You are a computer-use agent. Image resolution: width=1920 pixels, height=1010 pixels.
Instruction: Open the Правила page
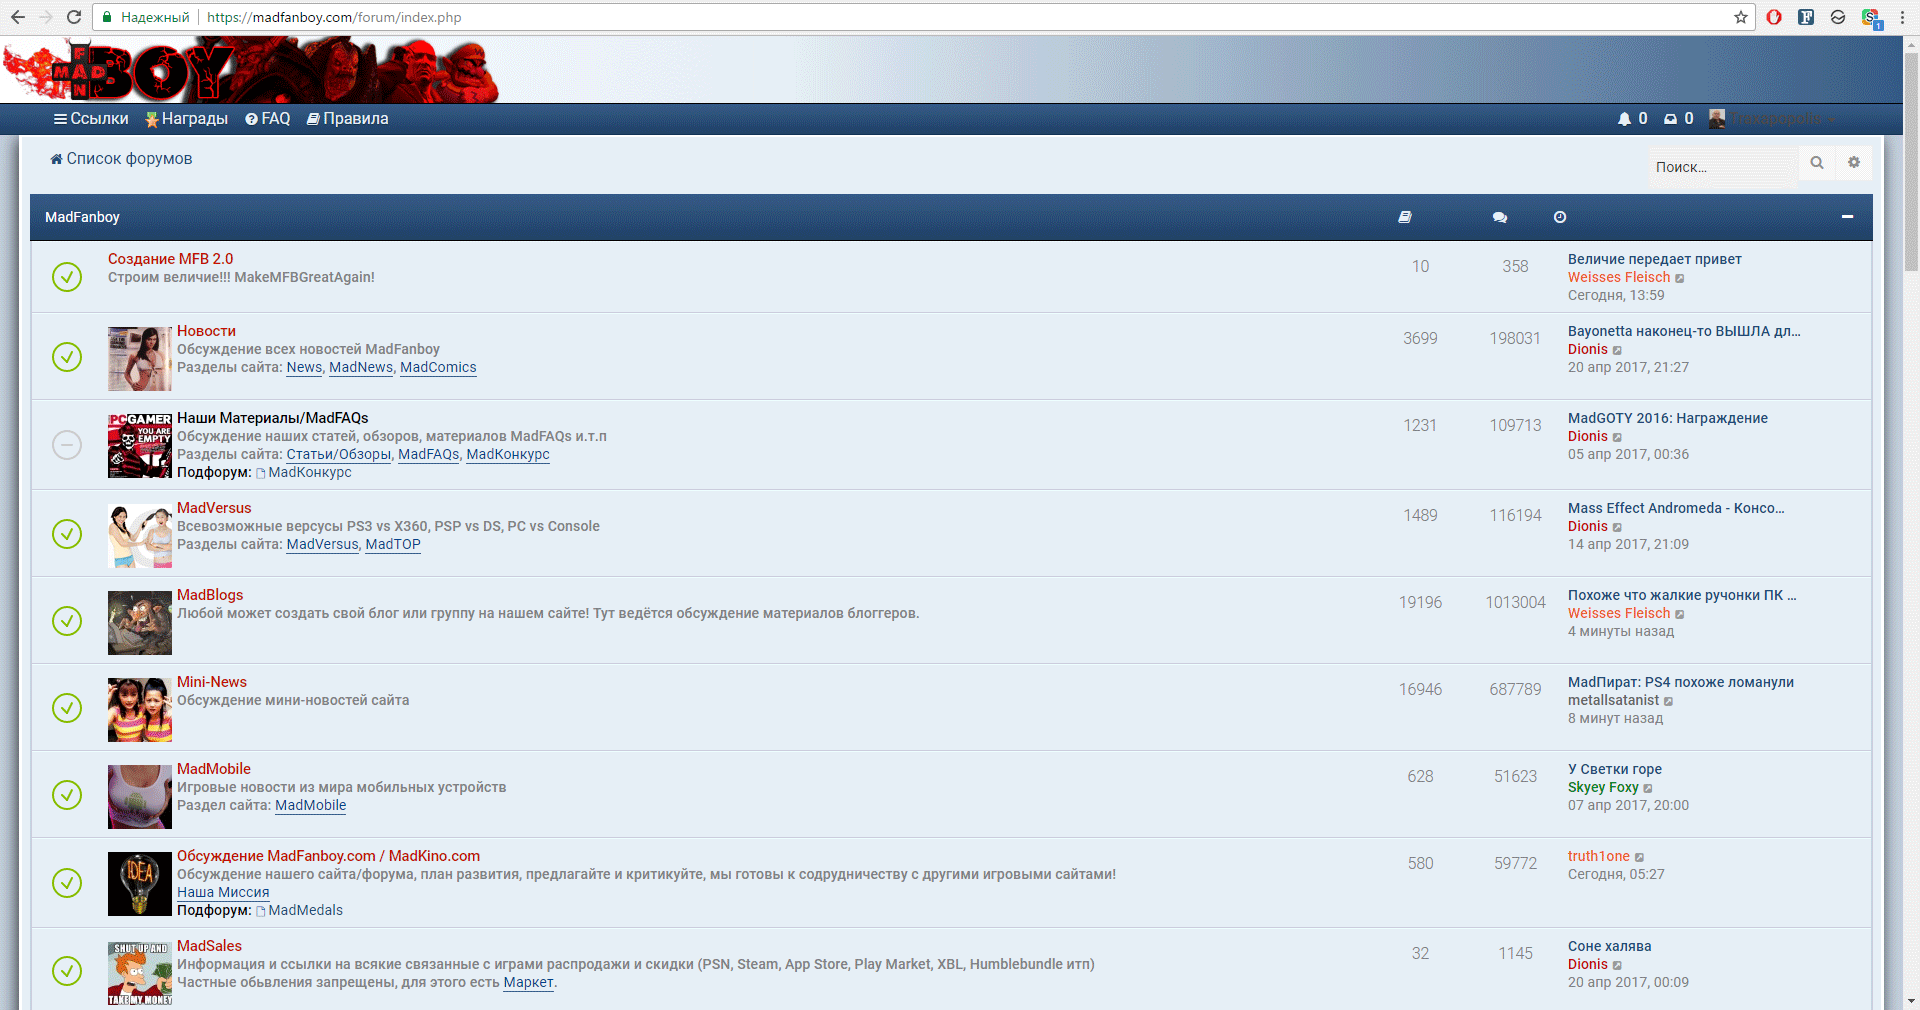click(x=348, y=119)
